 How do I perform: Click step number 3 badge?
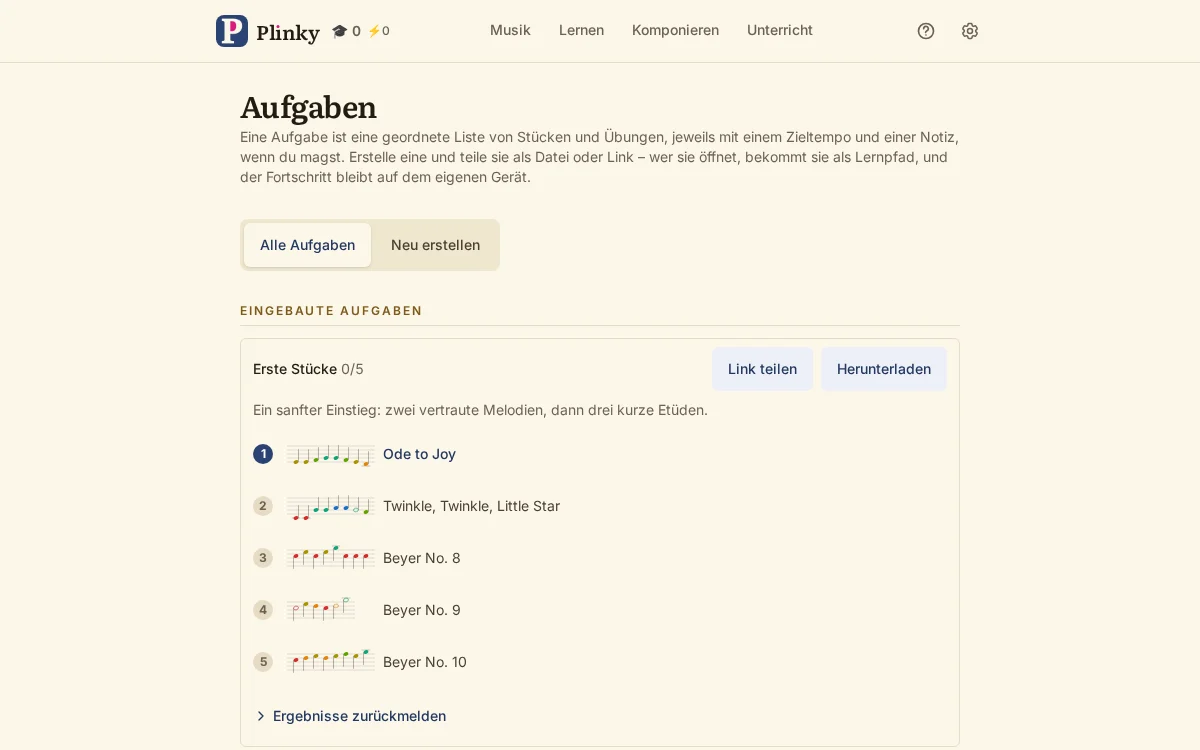point(263,558)
